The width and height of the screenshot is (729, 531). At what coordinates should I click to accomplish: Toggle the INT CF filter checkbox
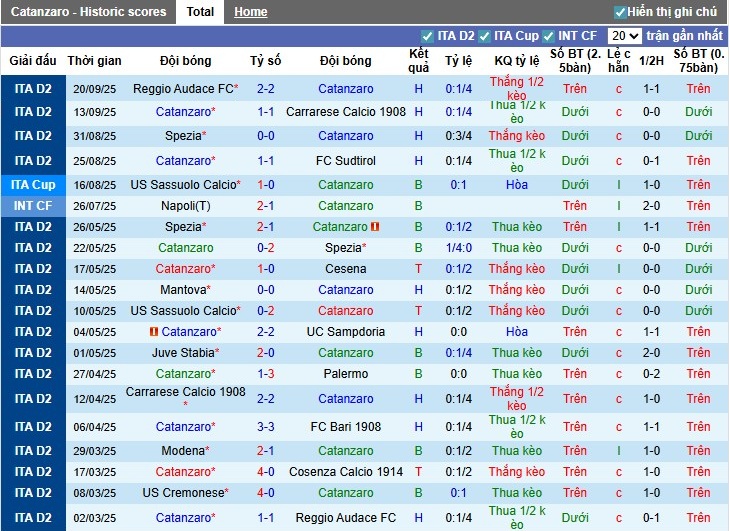(x=549, y=36)
